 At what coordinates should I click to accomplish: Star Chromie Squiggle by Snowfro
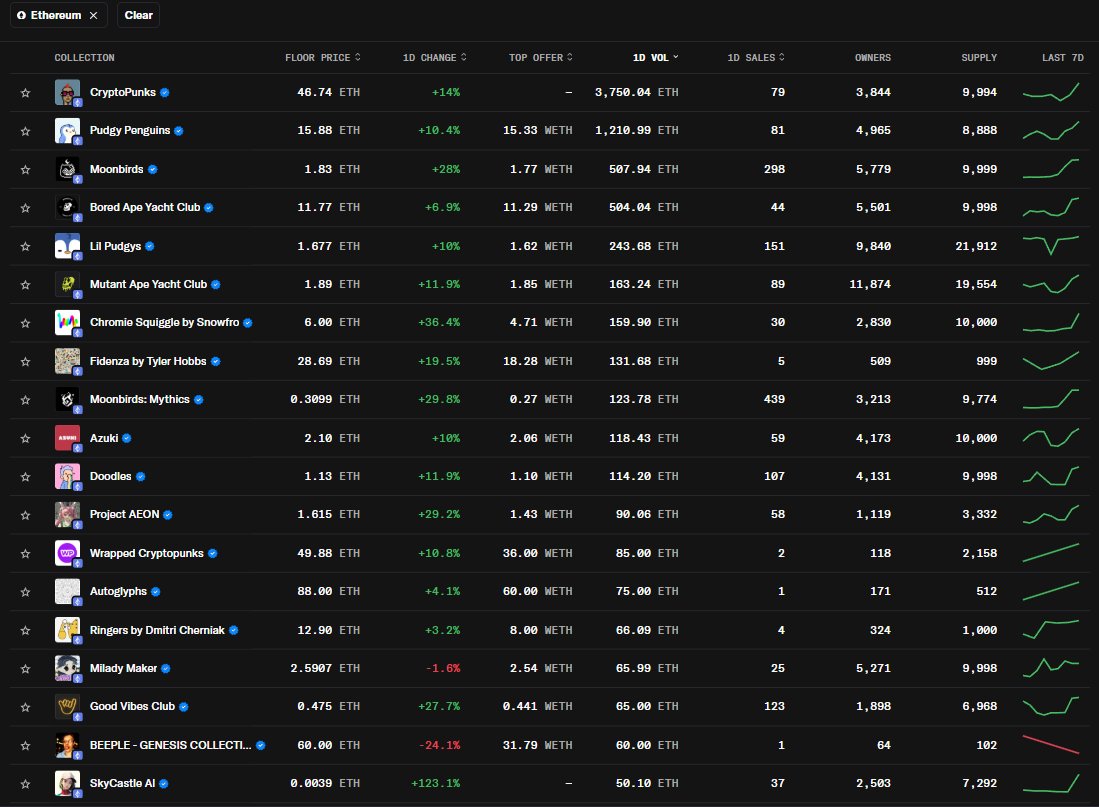pos(25,323)
